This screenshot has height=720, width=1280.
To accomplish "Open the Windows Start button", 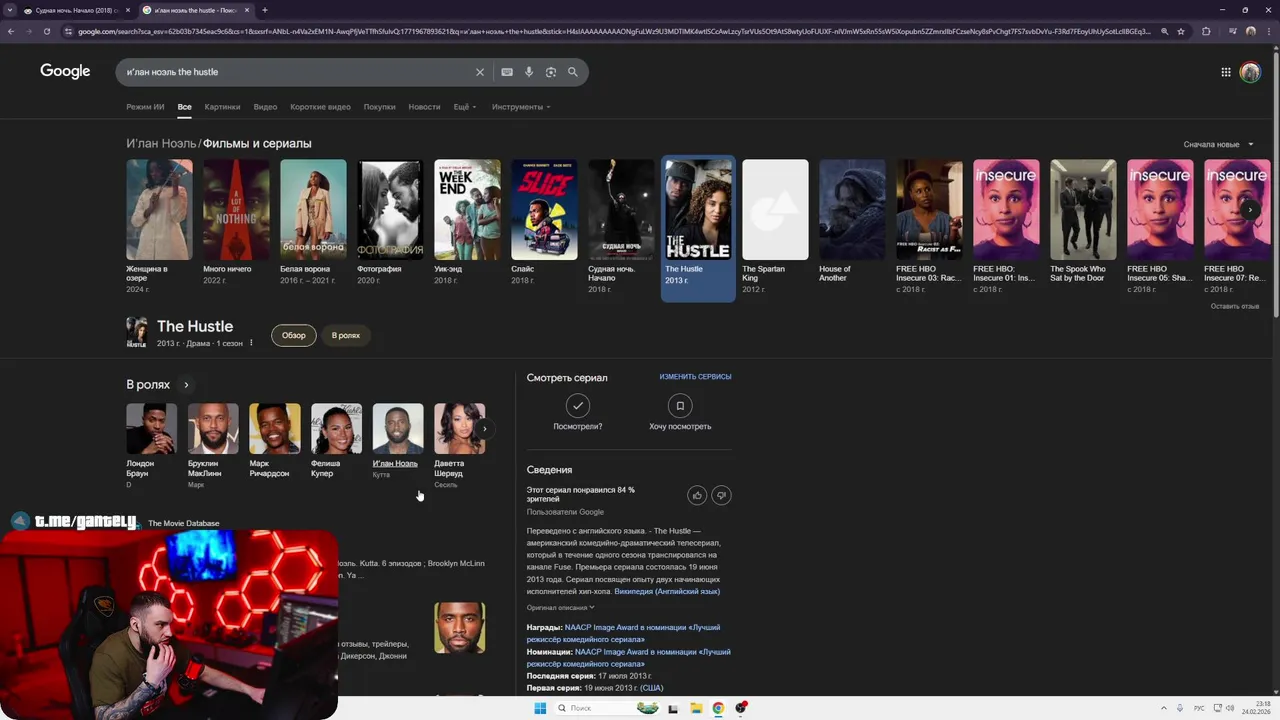I will (540, 708).
